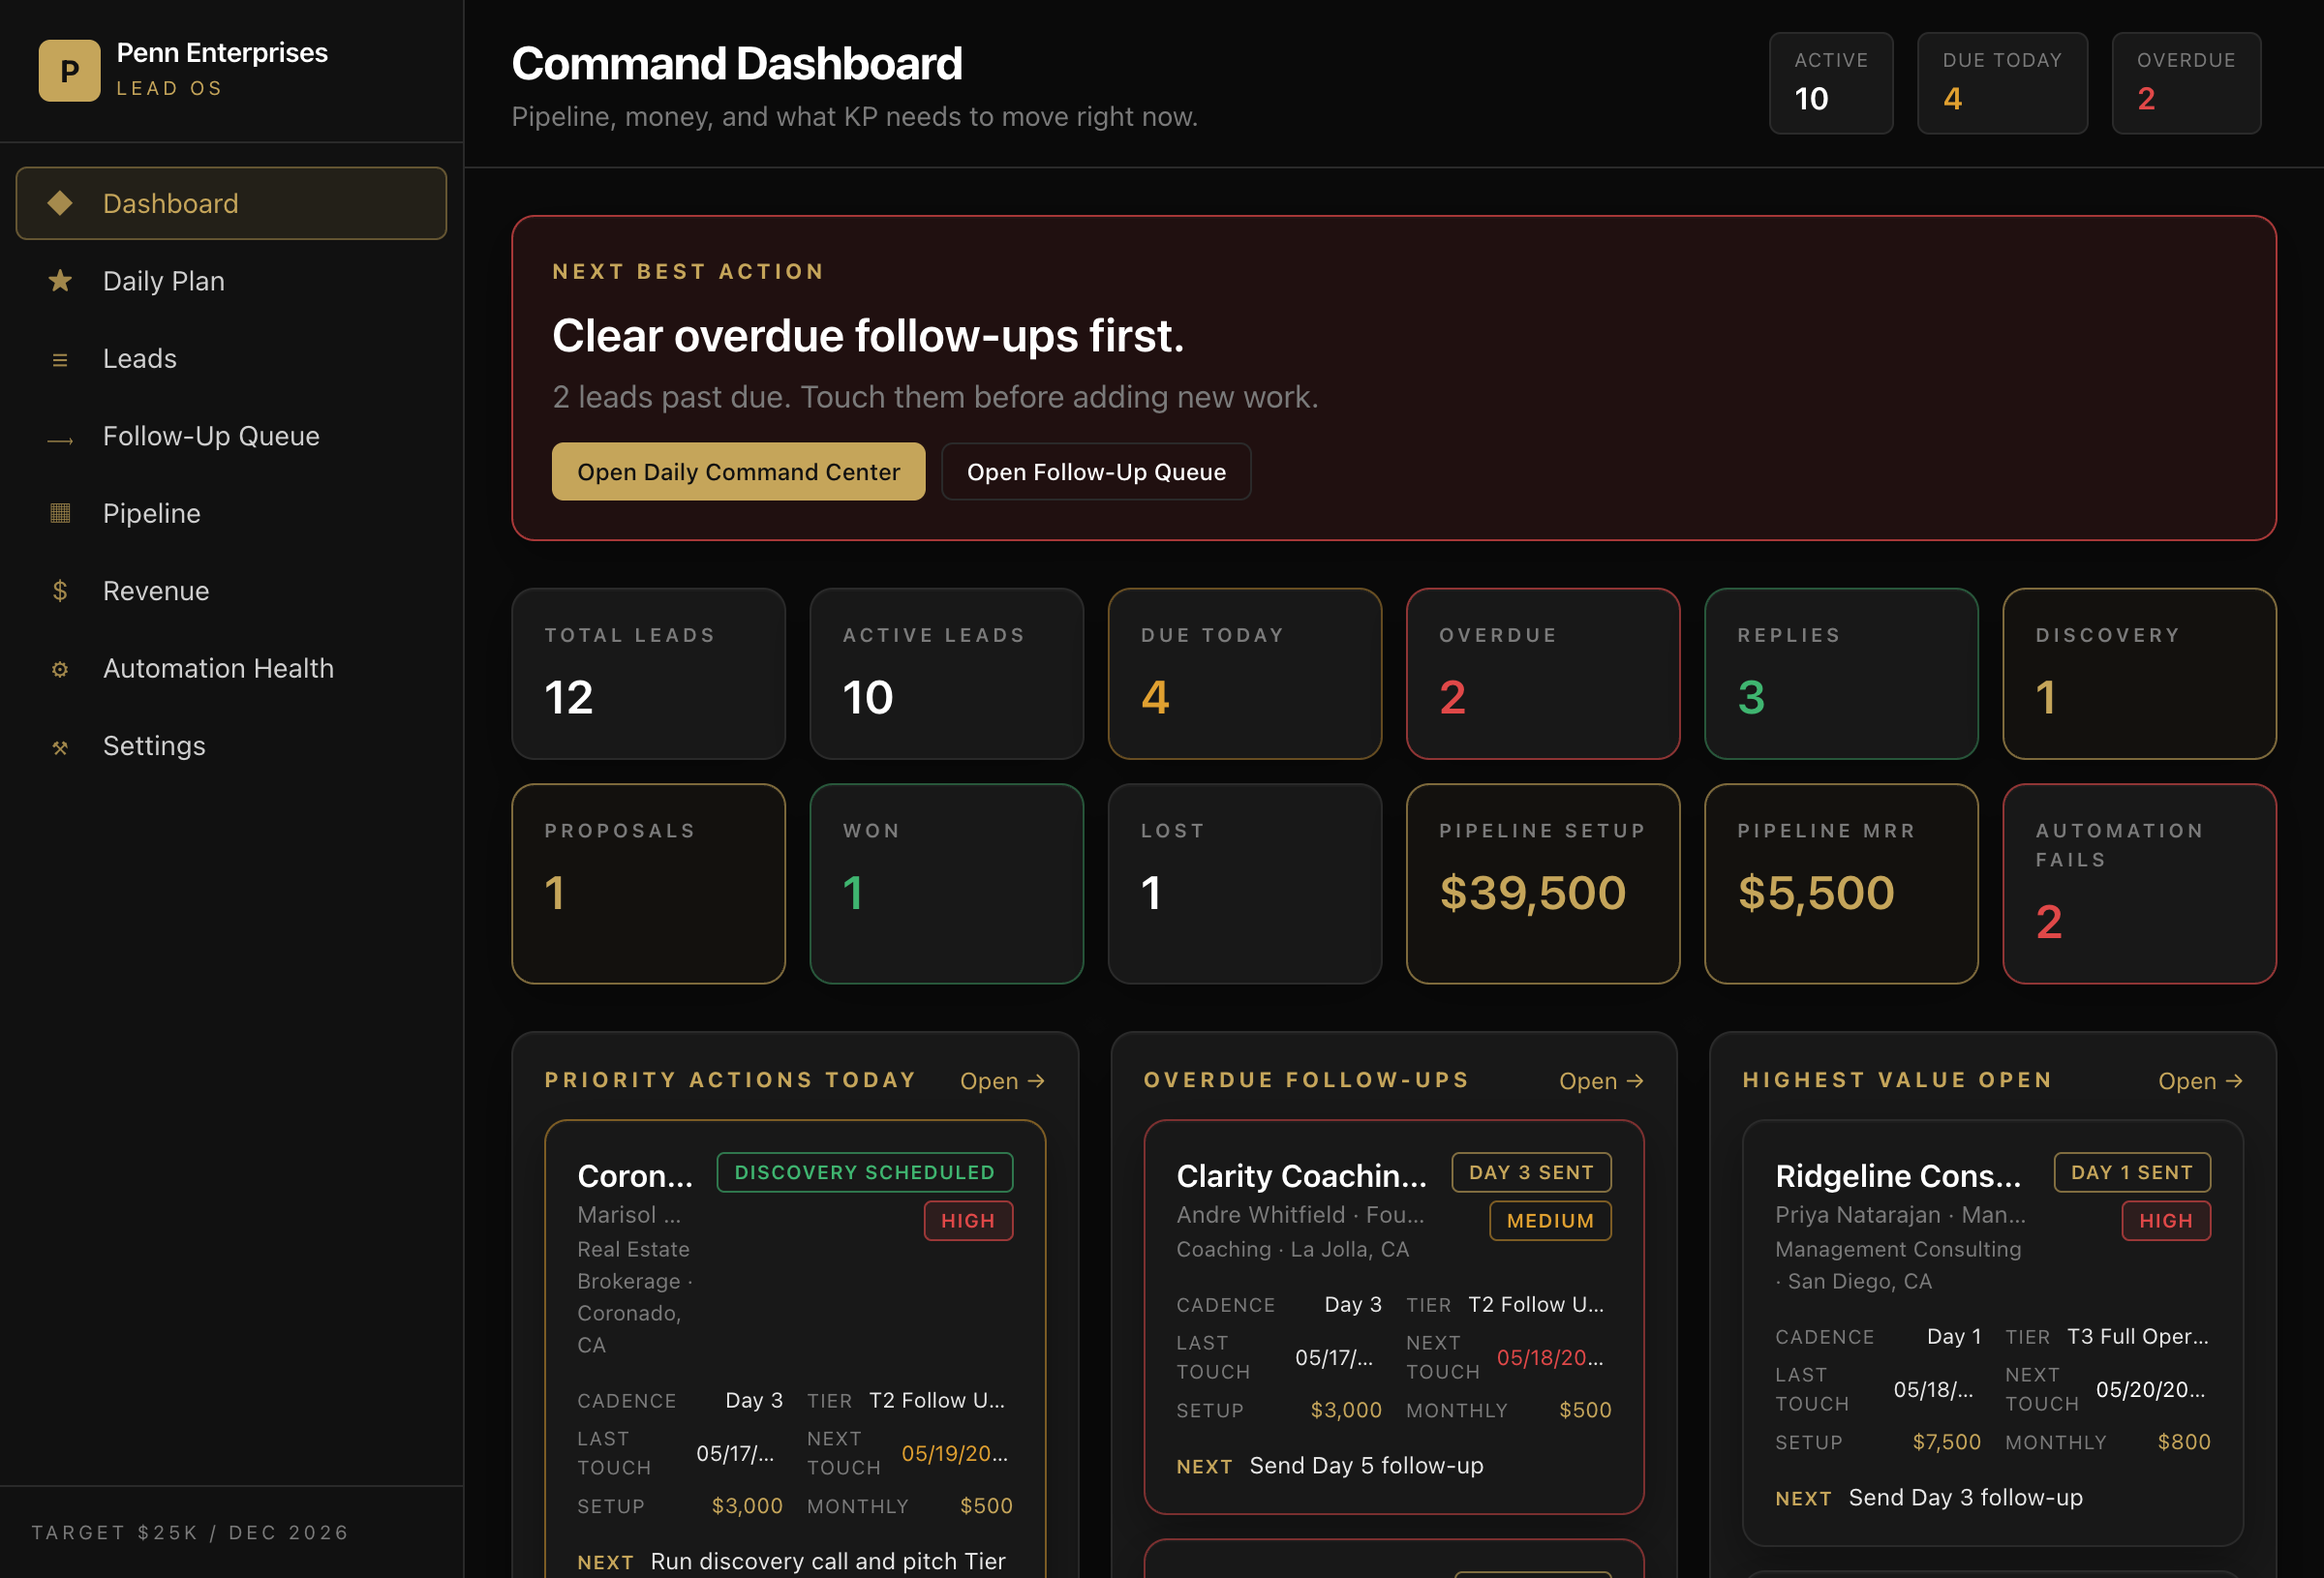Open Automation Health page
The height and width of the screenshot is (1578, 2324).
click(x=231, y=668)
